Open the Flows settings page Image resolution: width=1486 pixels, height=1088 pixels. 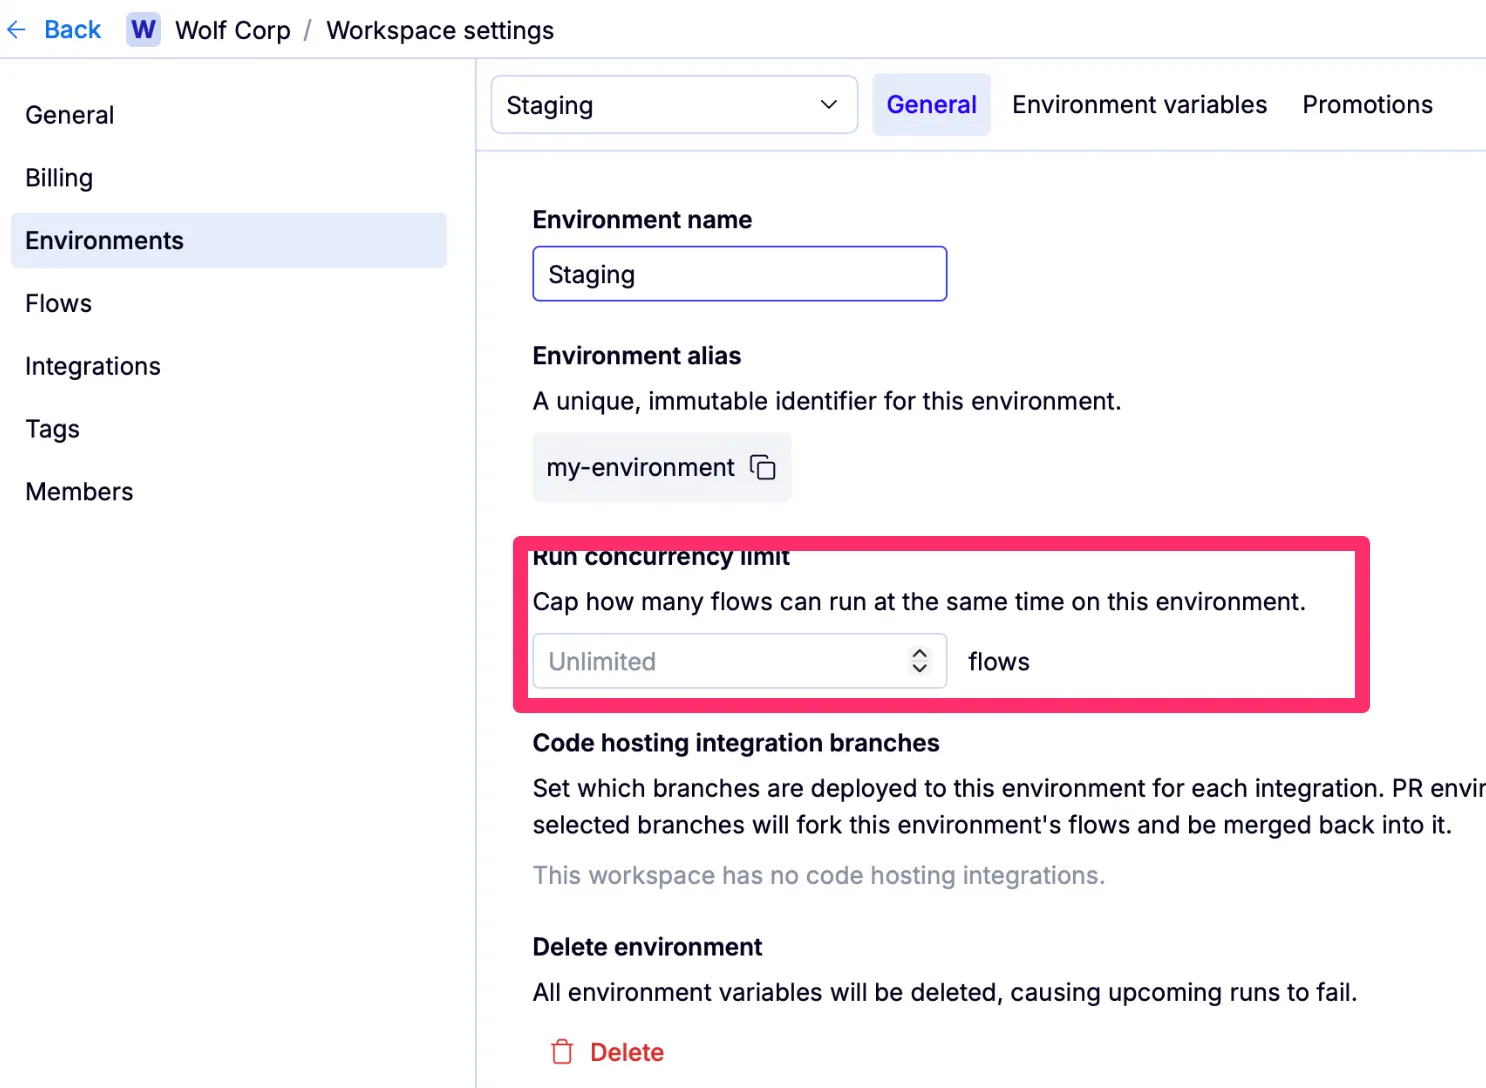(x=59, y=304)
